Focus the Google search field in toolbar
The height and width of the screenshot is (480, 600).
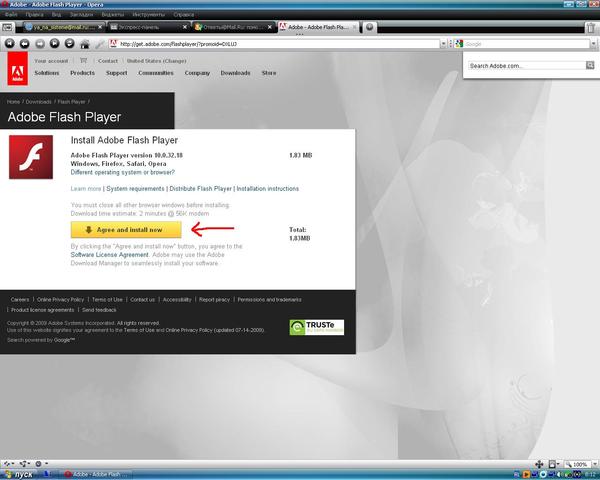point(522,44)
